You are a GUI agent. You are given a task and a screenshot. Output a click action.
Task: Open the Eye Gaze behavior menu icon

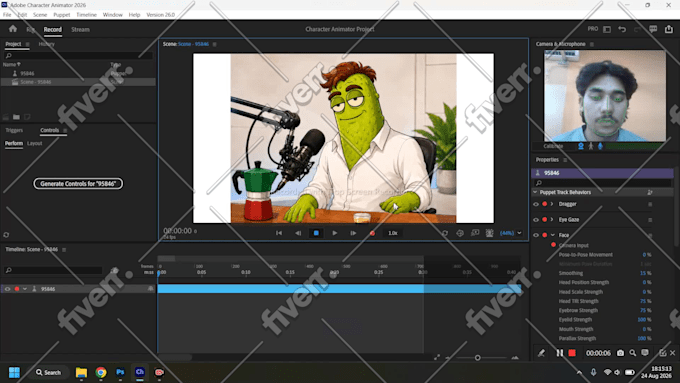650,220
